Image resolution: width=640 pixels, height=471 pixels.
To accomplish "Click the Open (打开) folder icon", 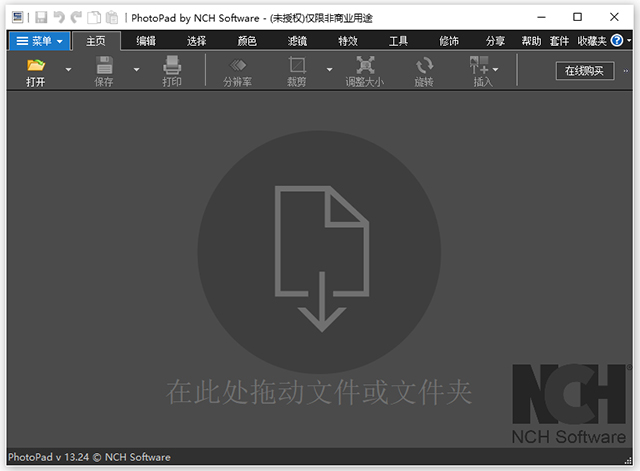I will click(36, 65).
